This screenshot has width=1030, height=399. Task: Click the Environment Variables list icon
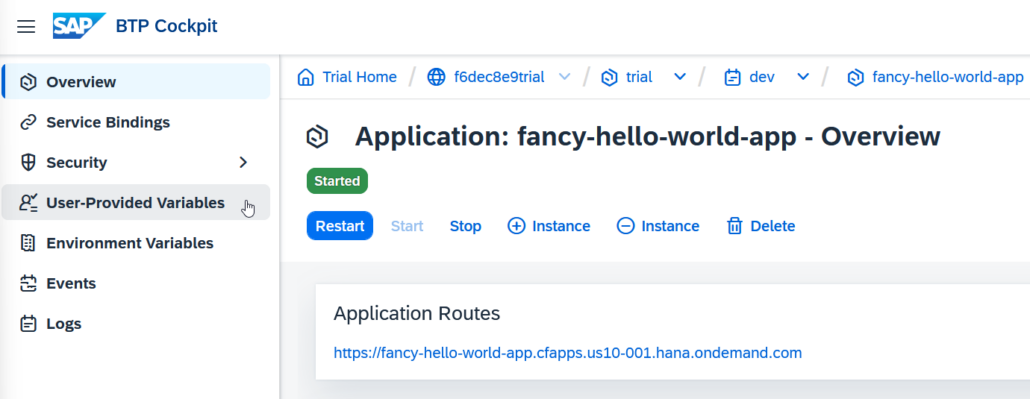28,243
